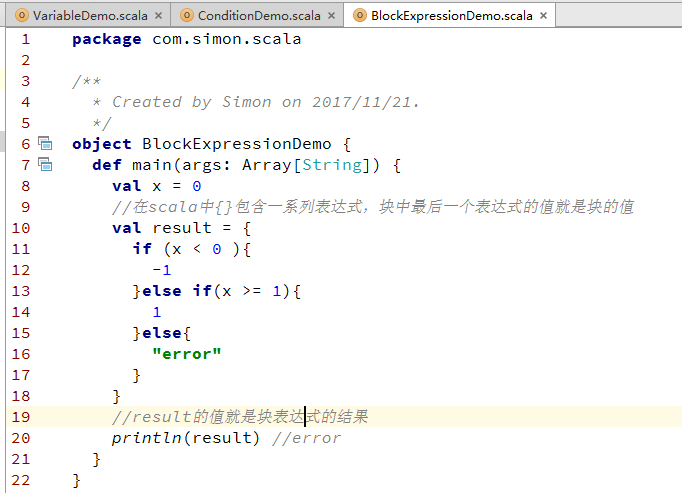Click the 'if' keyword on line 11
The image size is (682, 493).
(x=142, y=249)
